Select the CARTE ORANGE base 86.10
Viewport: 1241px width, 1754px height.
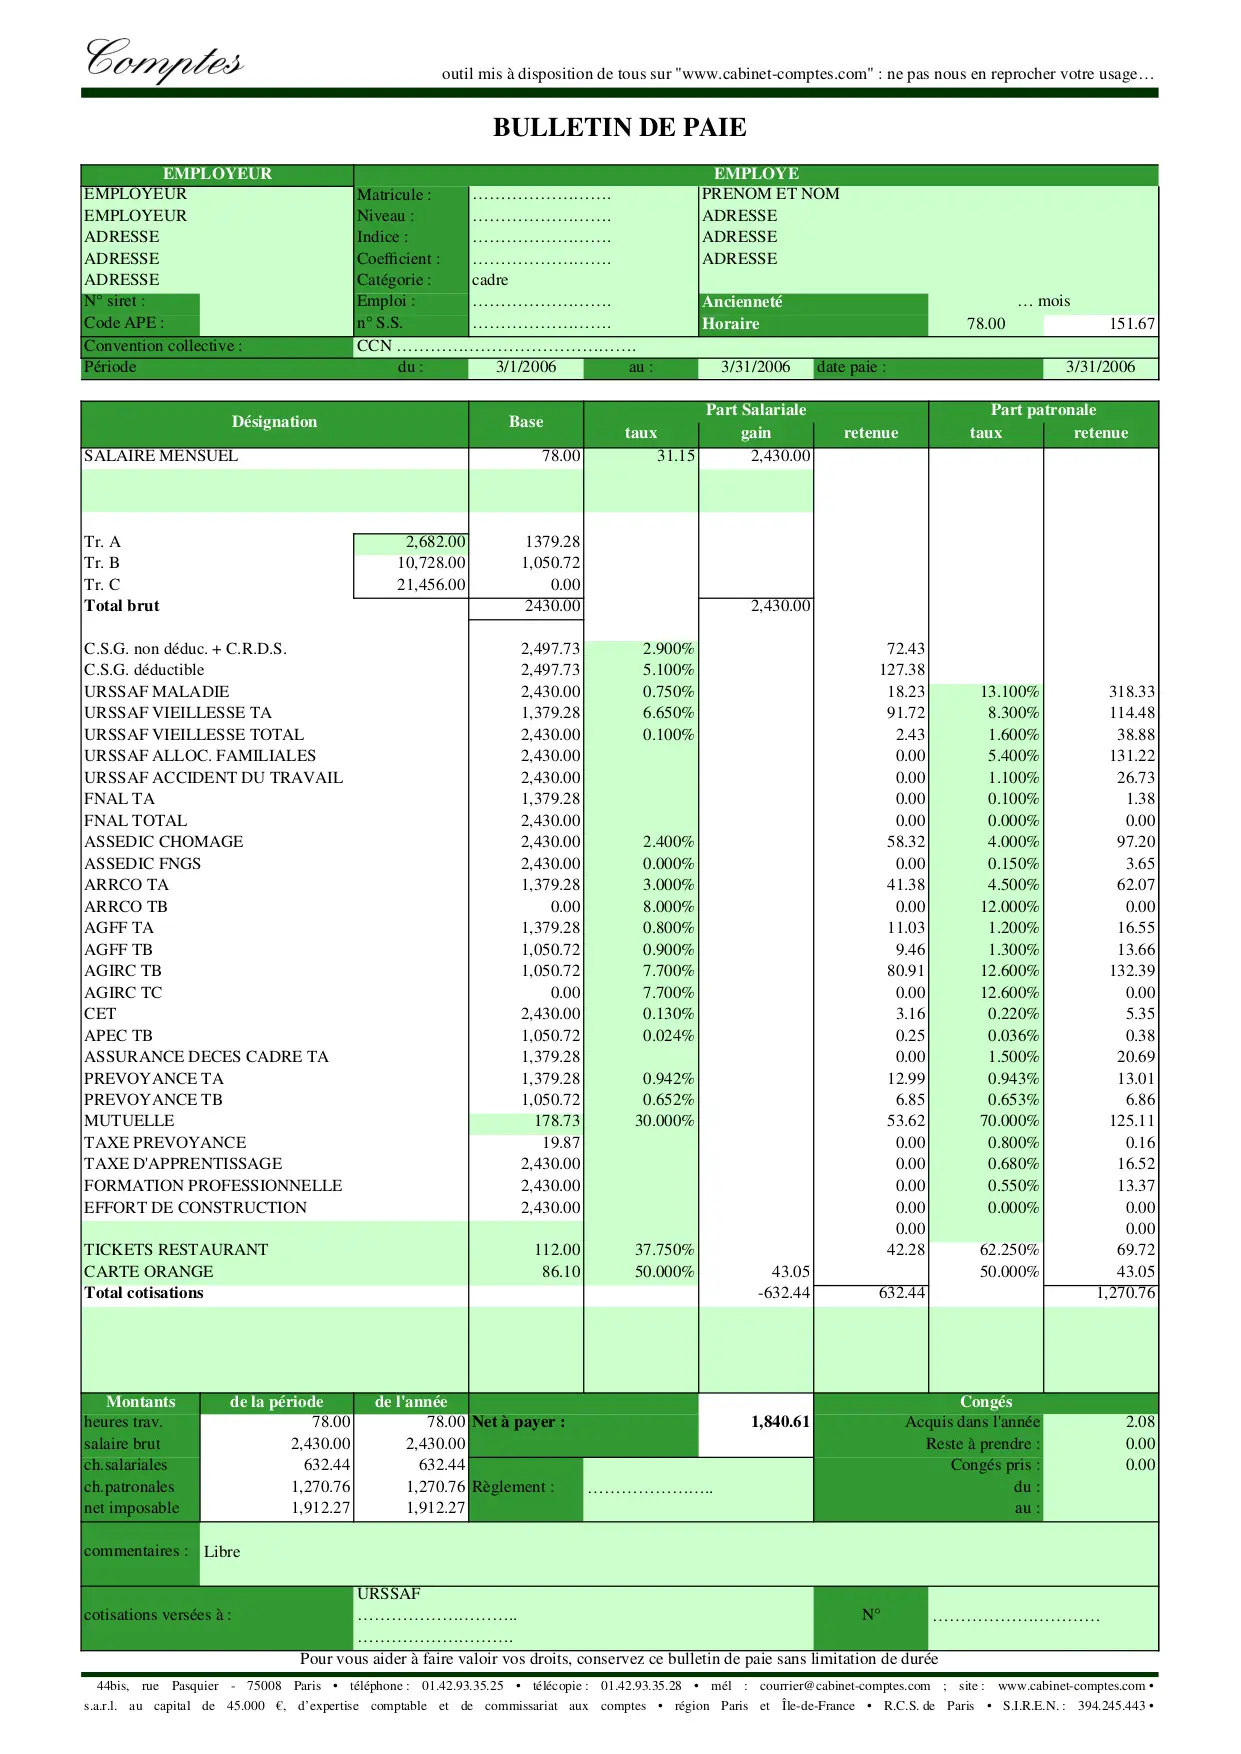pyautogui.click(x=556, y=1272)
